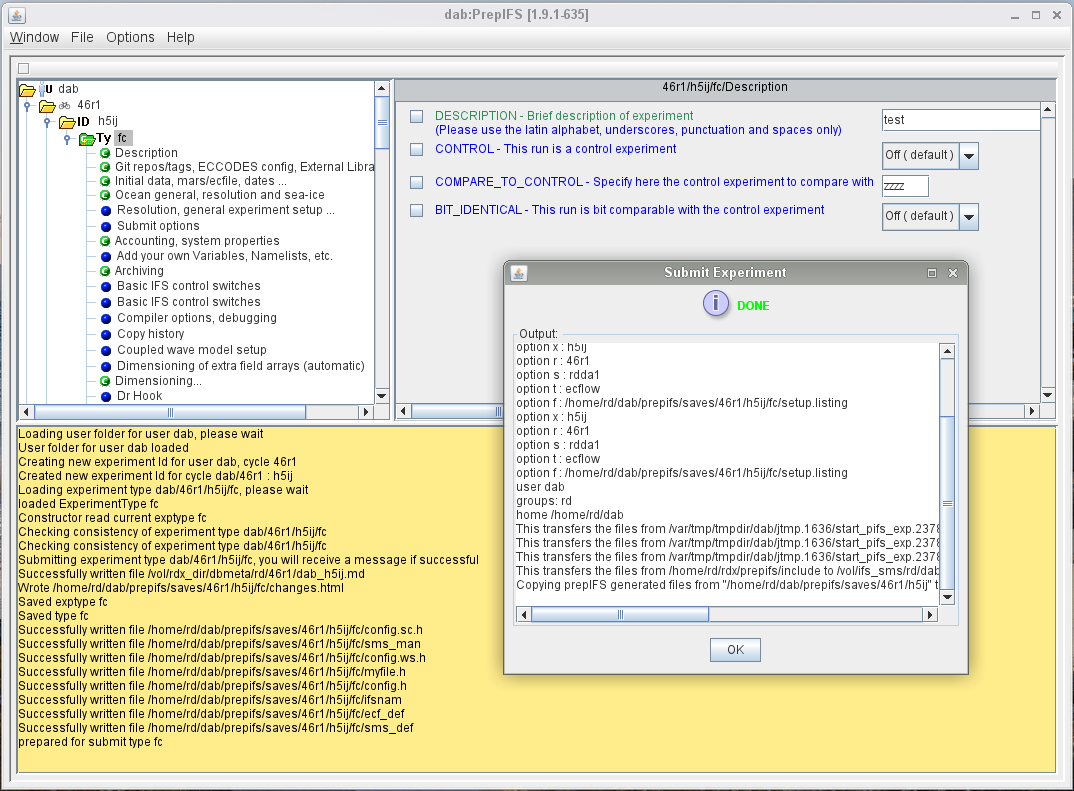This screenshot has width=1074, height=791.
Task: Click the COMPARE_TO_CONTROL field containing zzzz
Action: click(906, 186)
